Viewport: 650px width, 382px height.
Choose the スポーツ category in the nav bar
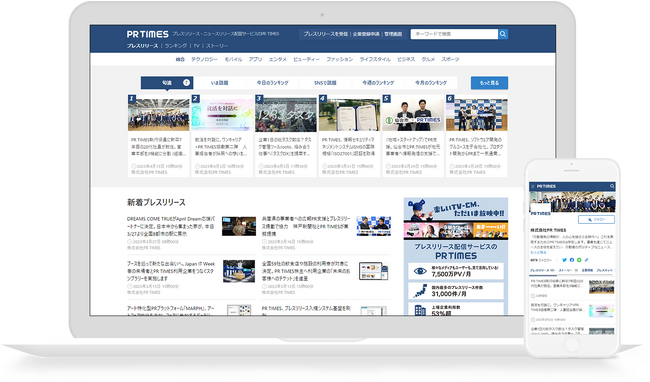coord(450,60)
